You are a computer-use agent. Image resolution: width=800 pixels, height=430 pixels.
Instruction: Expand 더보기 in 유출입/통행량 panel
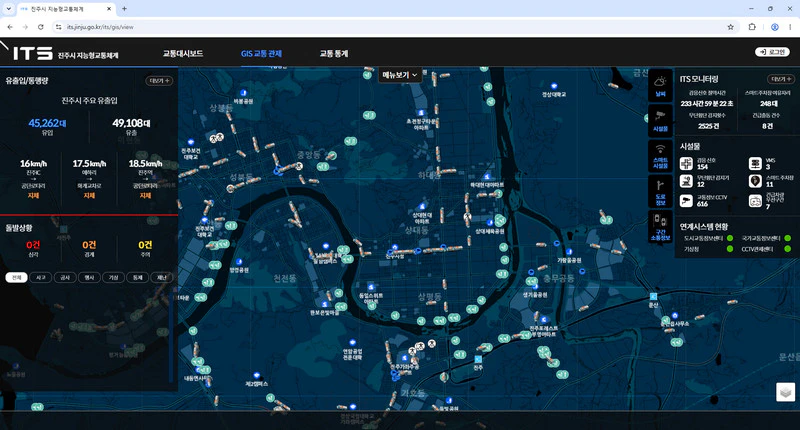click(159, 81)
